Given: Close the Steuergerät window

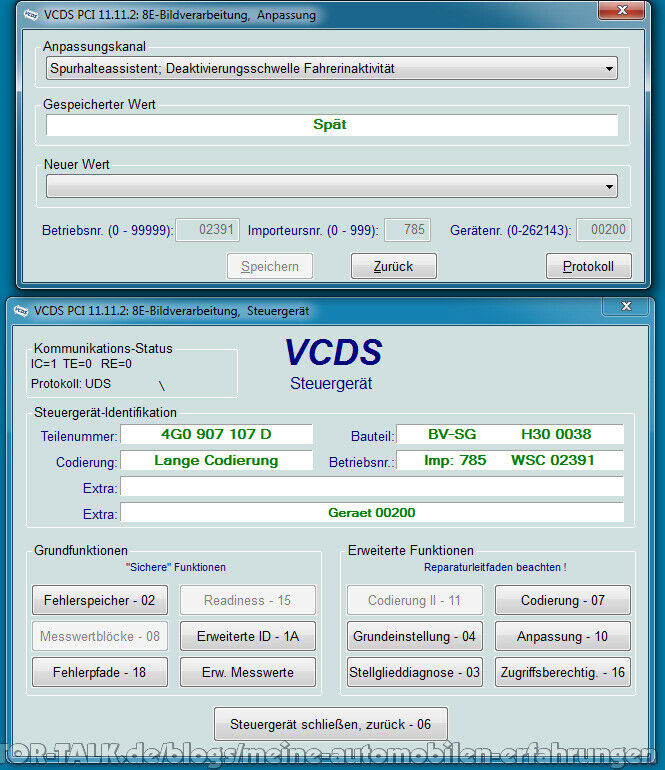Looking at the screenshot, I should point(626,306).
